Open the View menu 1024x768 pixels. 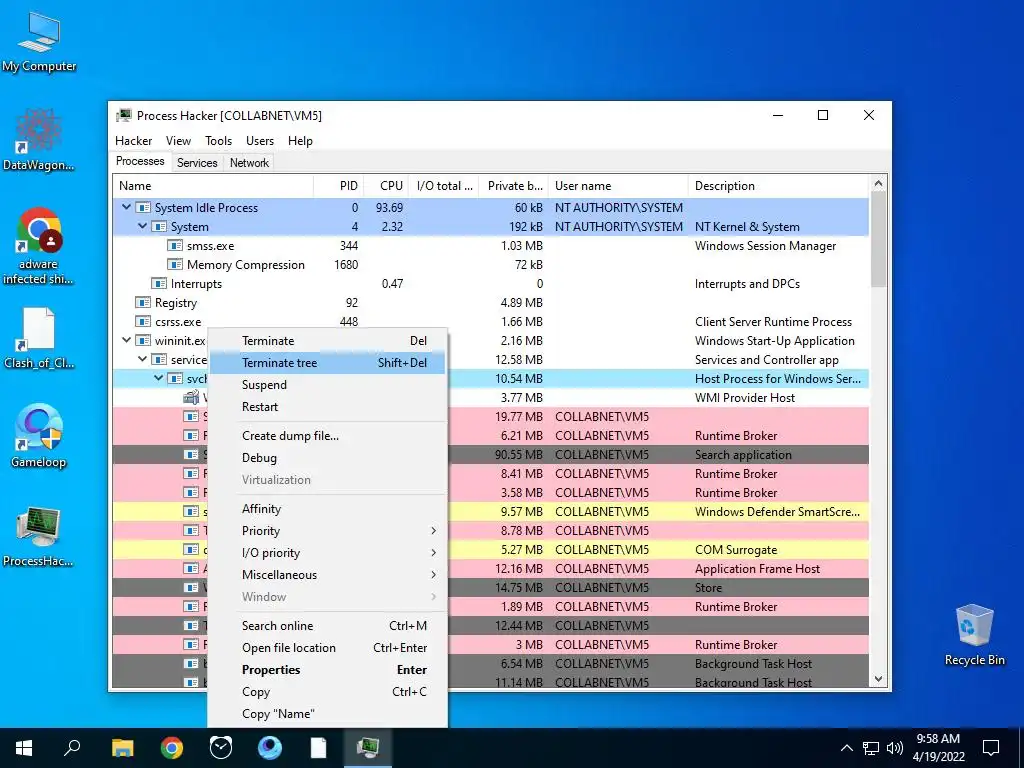(178, 140)
